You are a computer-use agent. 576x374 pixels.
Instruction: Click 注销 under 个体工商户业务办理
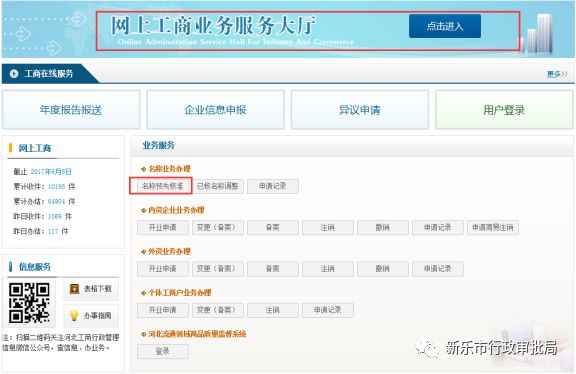pyautogui.click(x=273, y=310)
